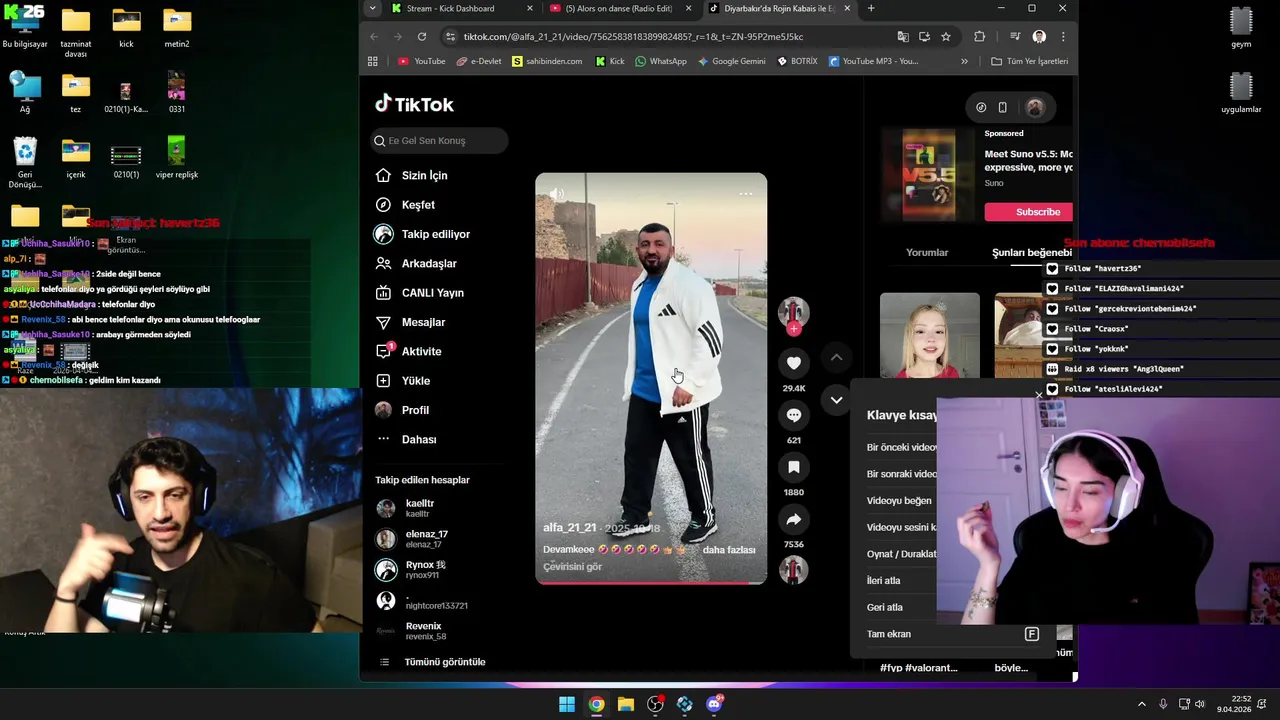Open the Windows Start button
The image size is (1280, 720).
click(x=567, y=704)
